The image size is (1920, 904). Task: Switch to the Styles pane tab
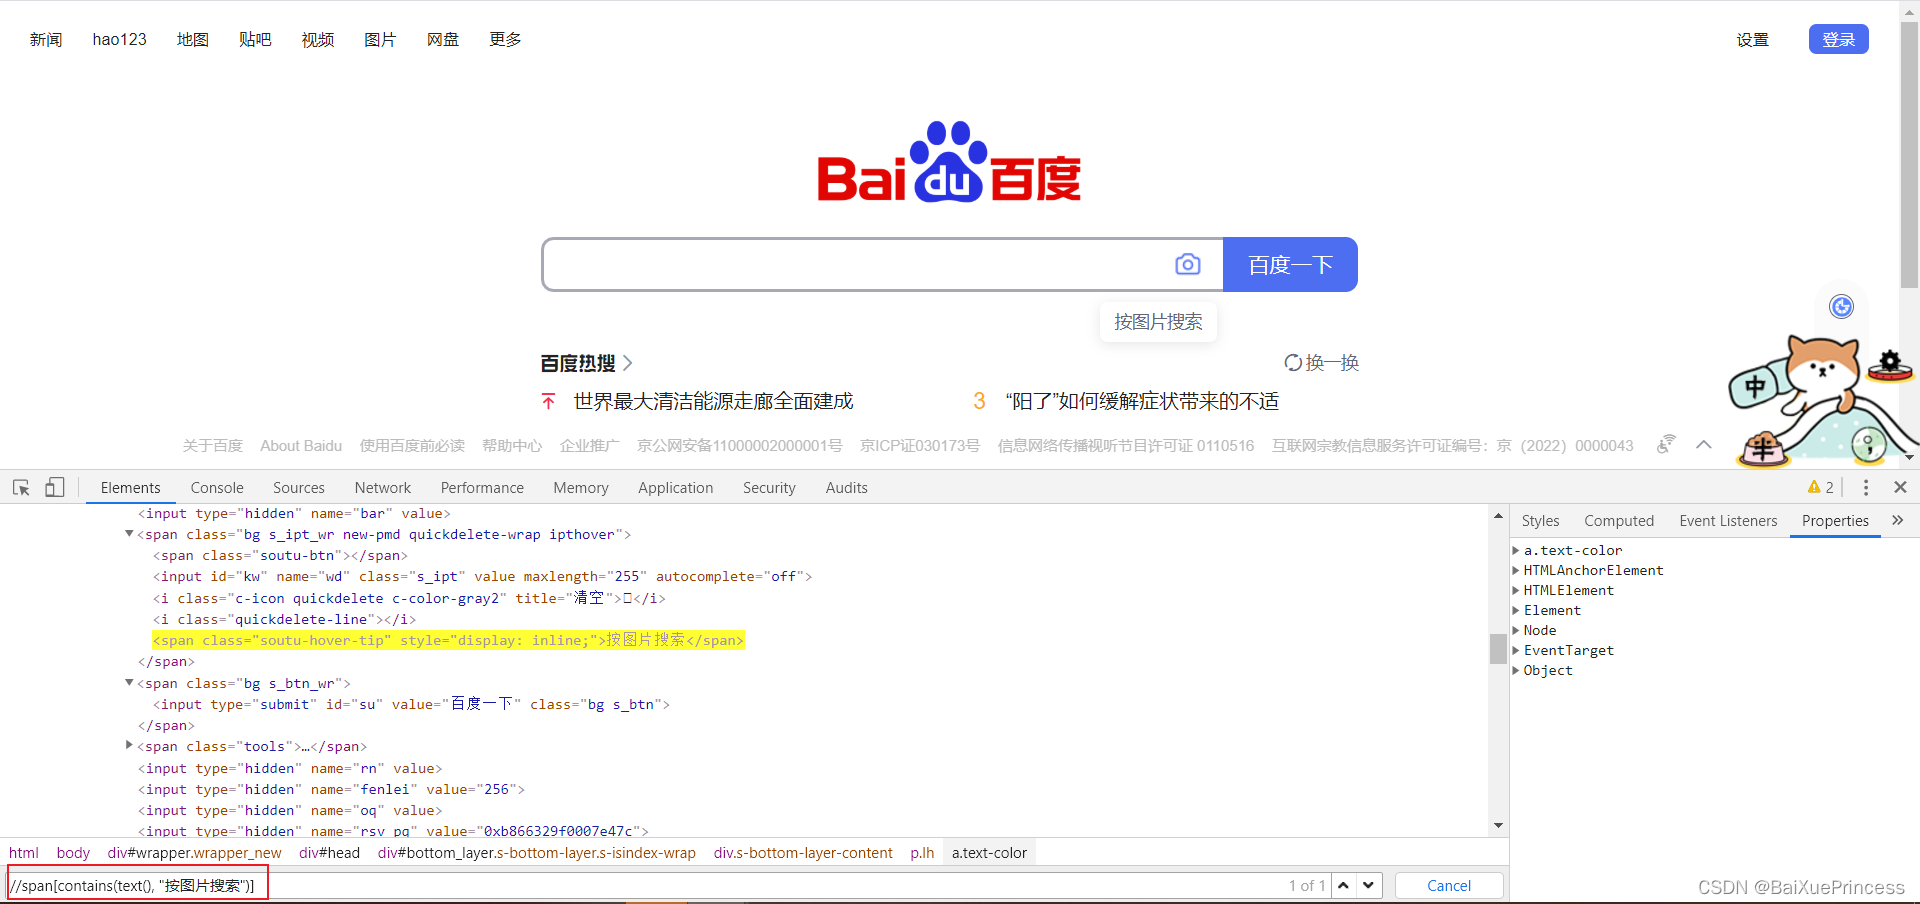[x=1540, y=520]
